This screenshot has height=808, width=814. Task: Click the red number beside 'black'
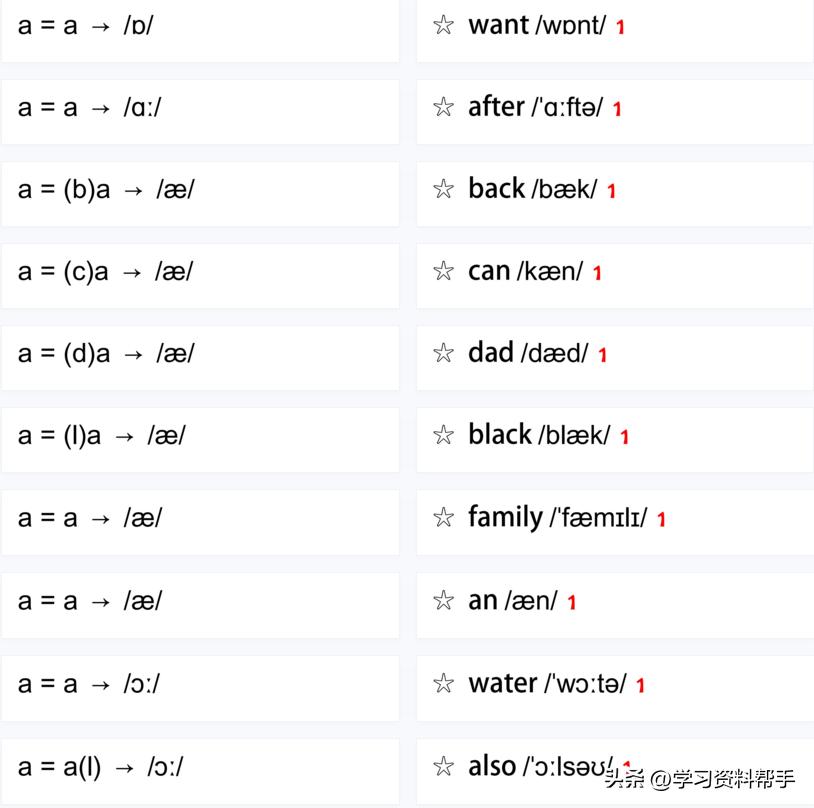[x=624, y=437]
